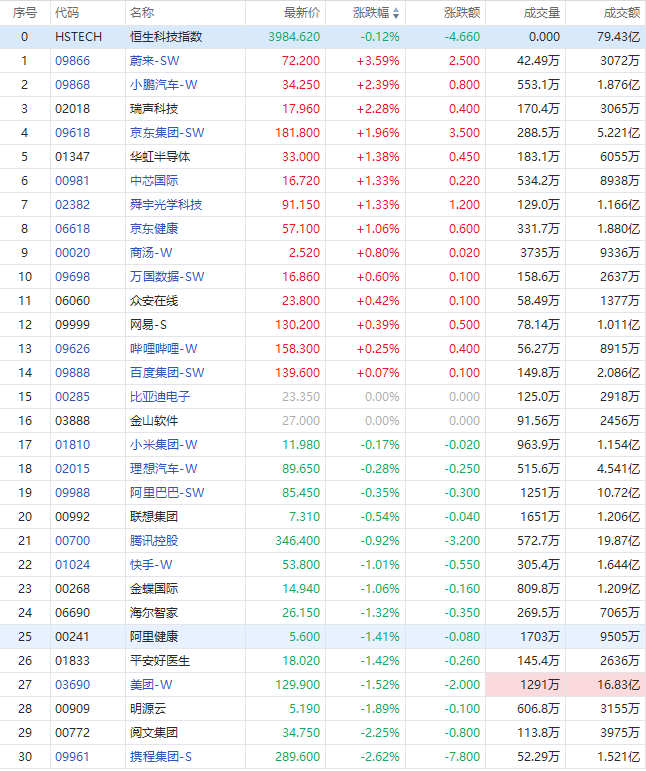
Task: Click the 名称 column header
Action: [142, 13]
